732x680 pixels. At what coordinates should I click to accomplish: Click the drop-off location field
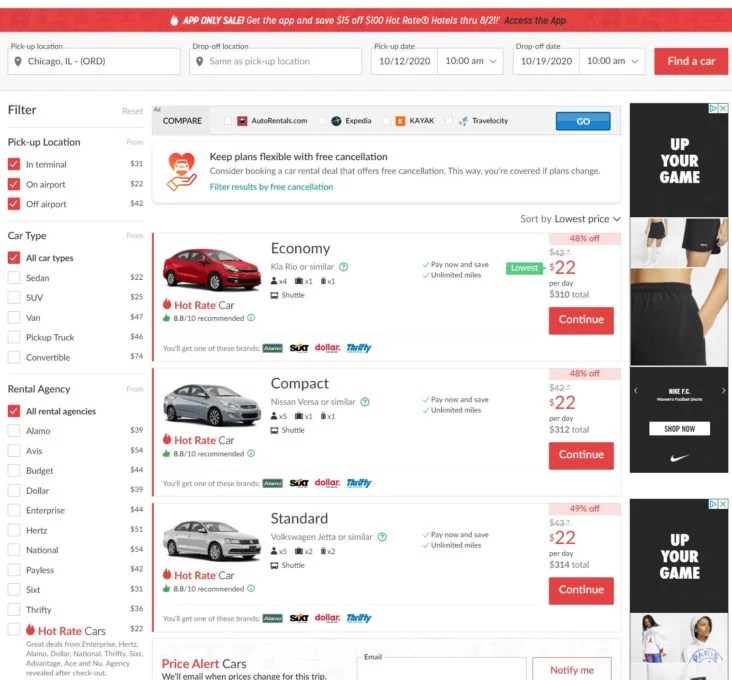point(275,61)
